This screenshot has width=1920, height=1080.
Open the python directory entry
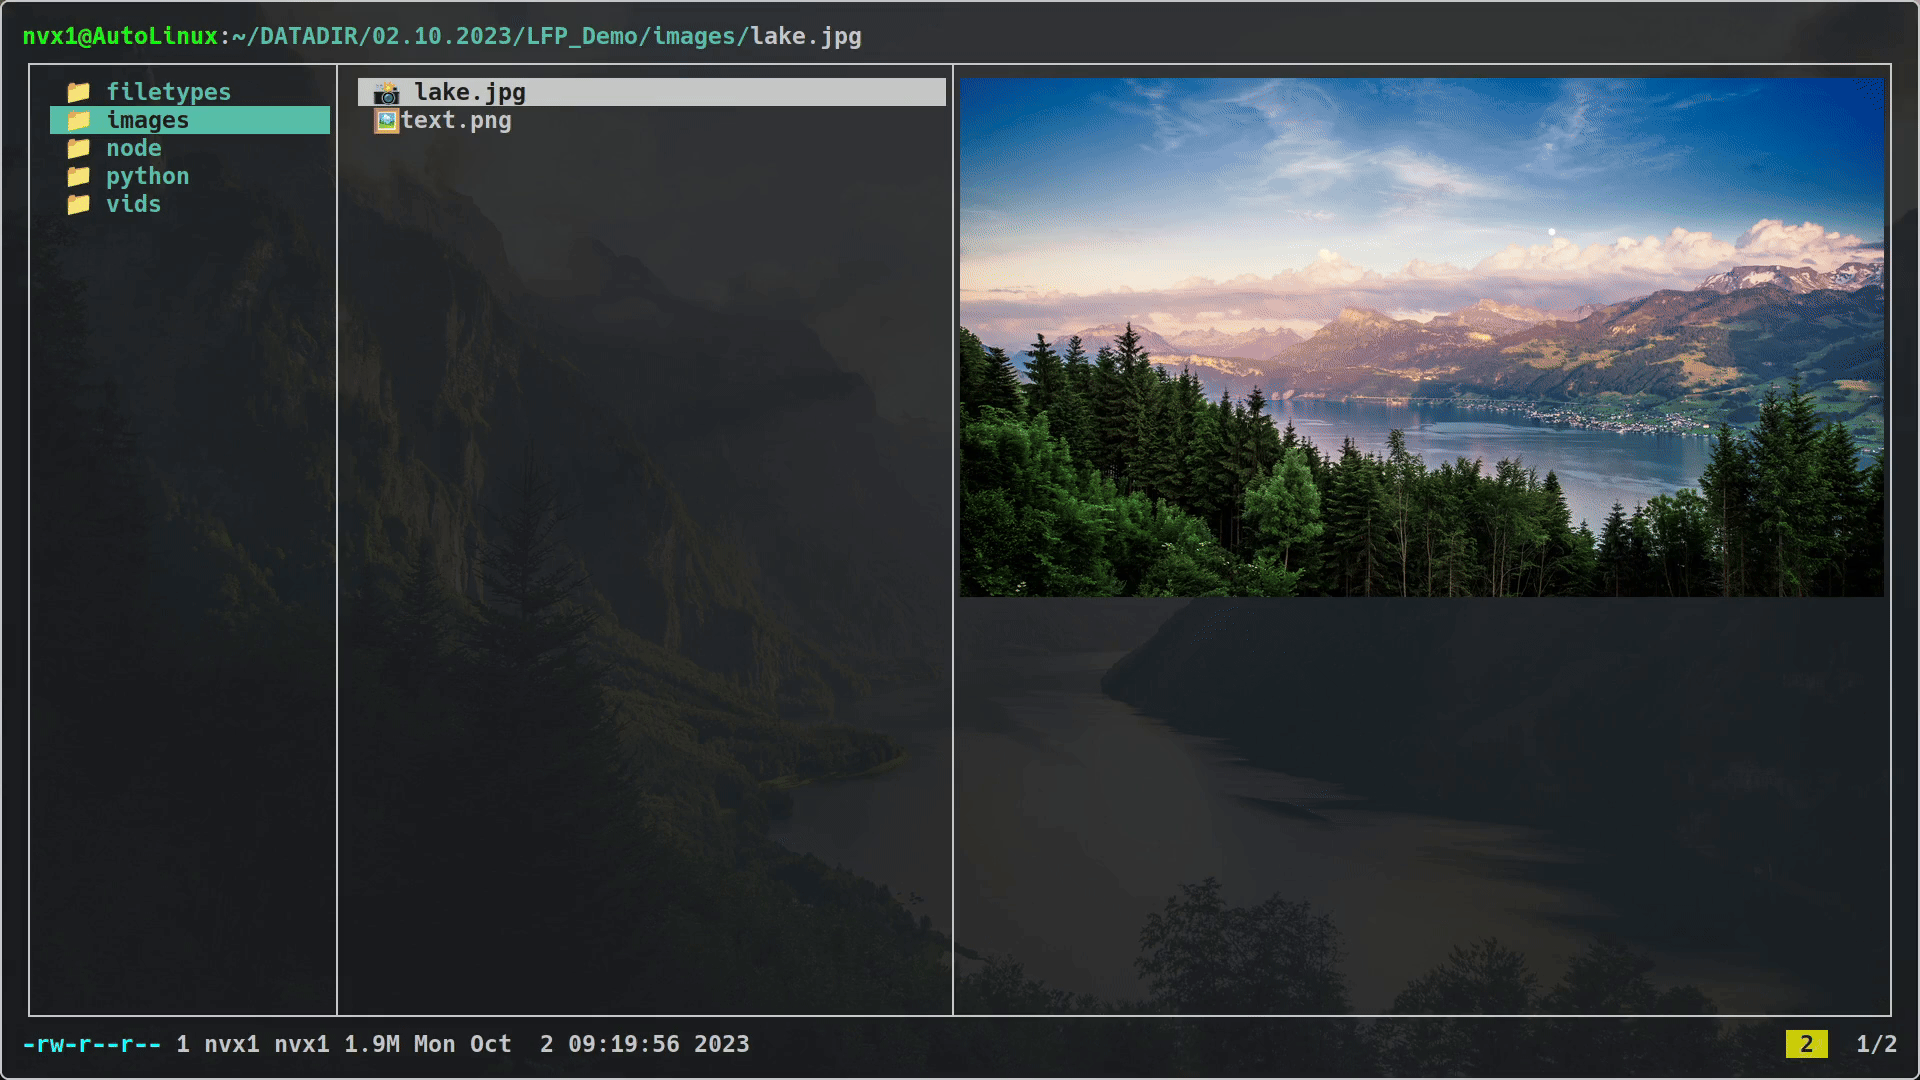[x=147, y=176]
